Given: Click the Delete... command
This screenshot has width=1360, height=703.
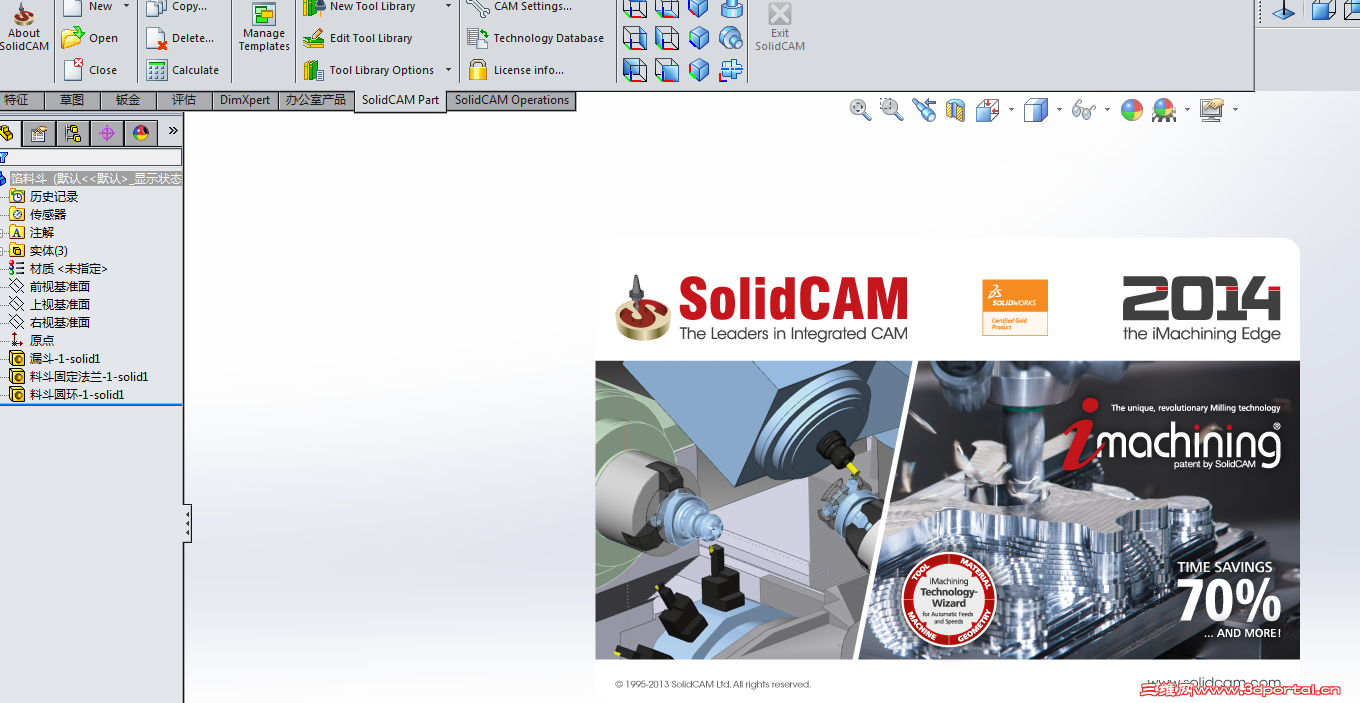Looking at the screenshot, I should point(180,38).
